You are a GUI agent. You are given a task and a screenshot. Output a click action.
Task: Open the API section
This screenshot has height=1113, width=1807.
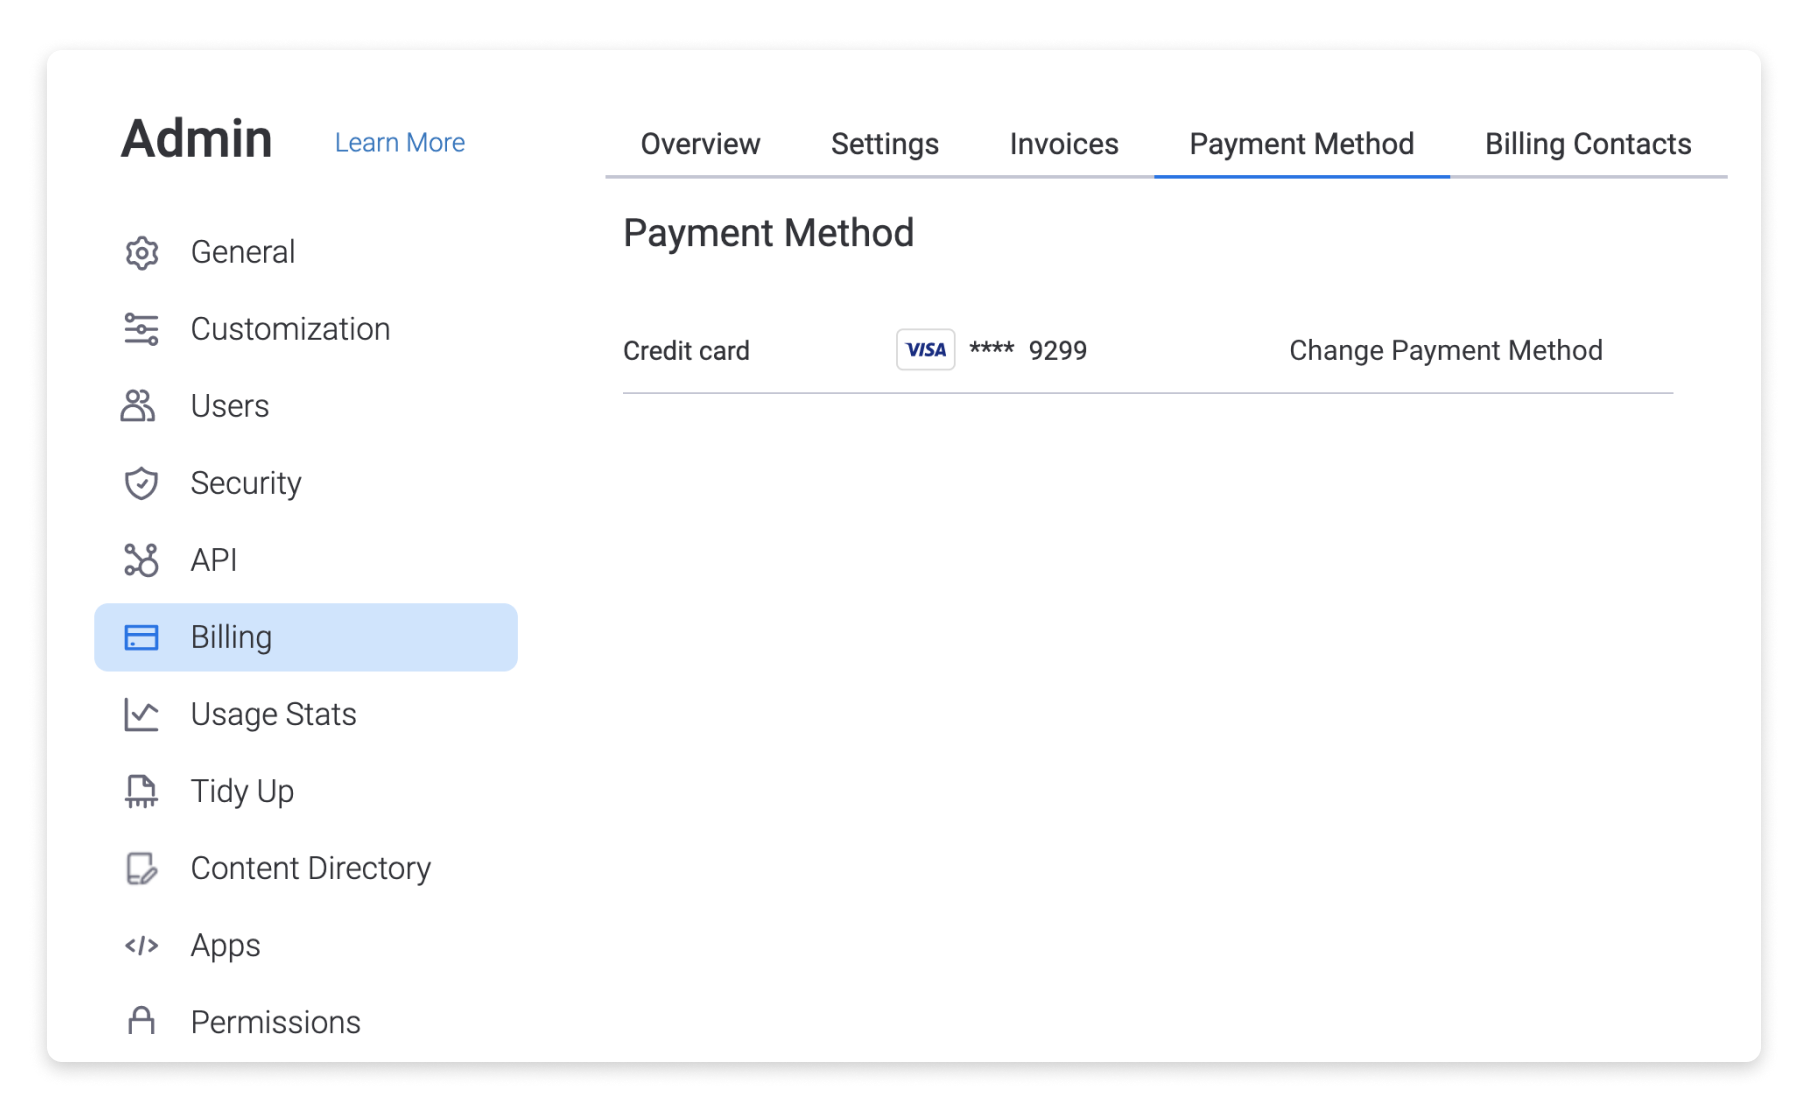tap(306, 560)
